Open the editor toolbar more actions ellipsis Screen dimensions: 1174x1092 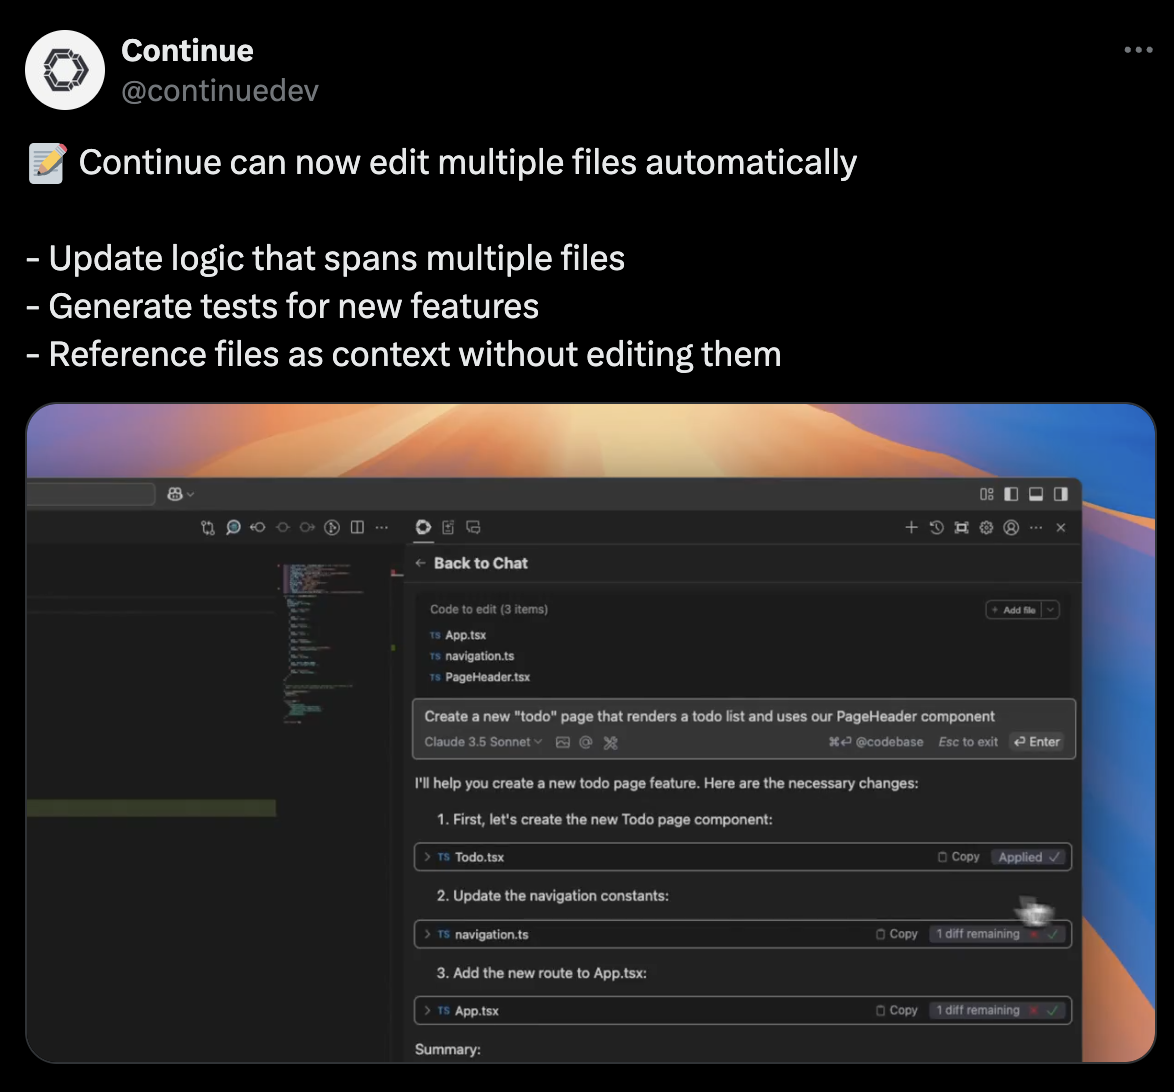click(x=382, y=527)
